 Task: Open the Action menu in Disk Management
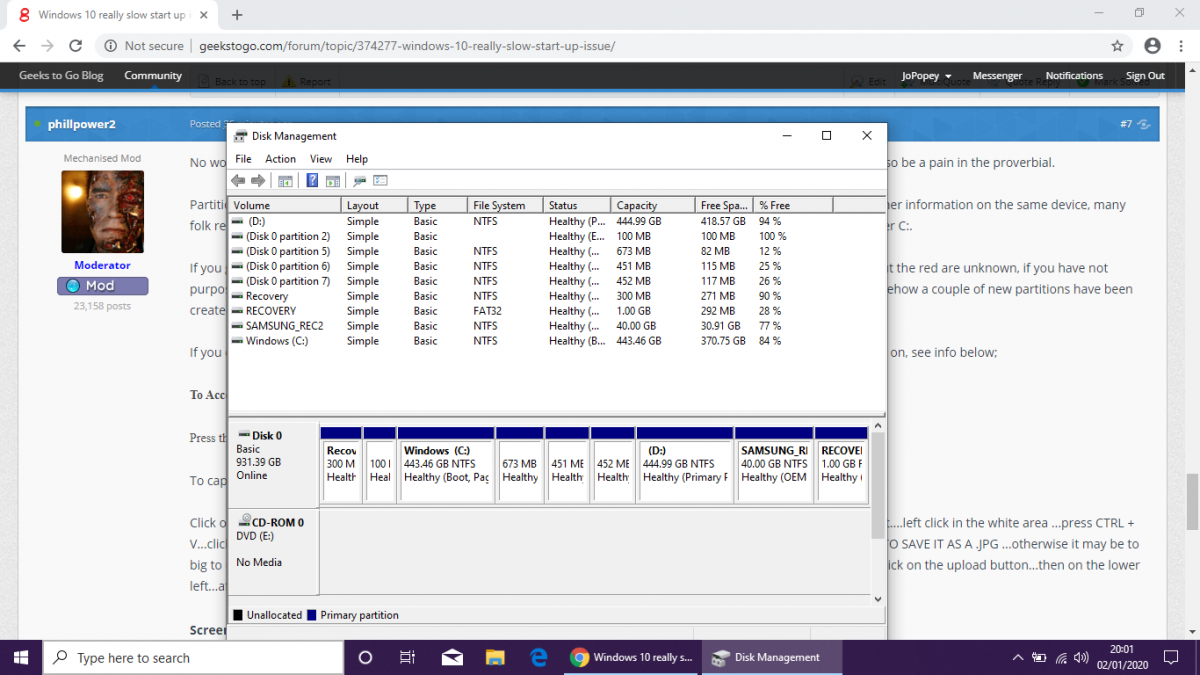point(280,159)
